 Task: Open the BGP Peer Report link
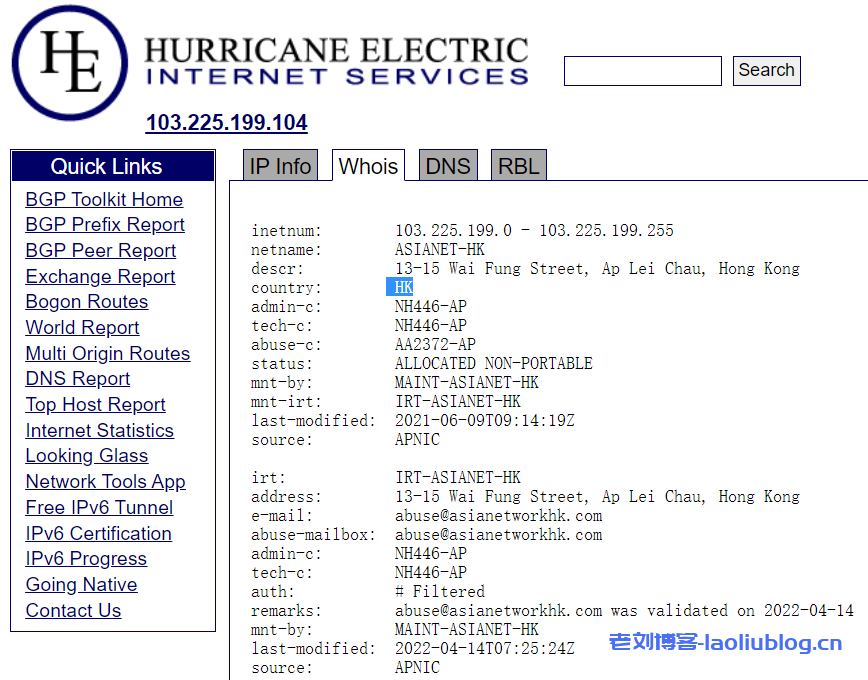coord(100,251)
